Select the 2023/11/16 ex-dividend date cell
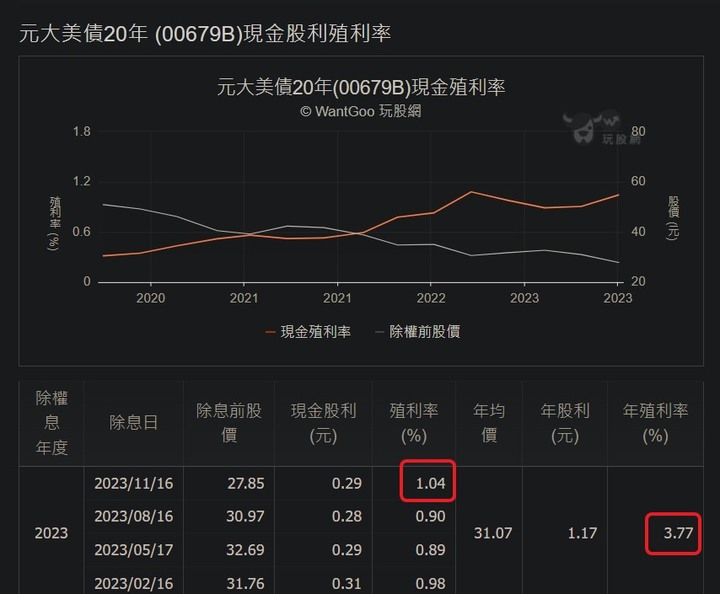Image resolution: width=720 pixels, height=594 pixels. 134,483
